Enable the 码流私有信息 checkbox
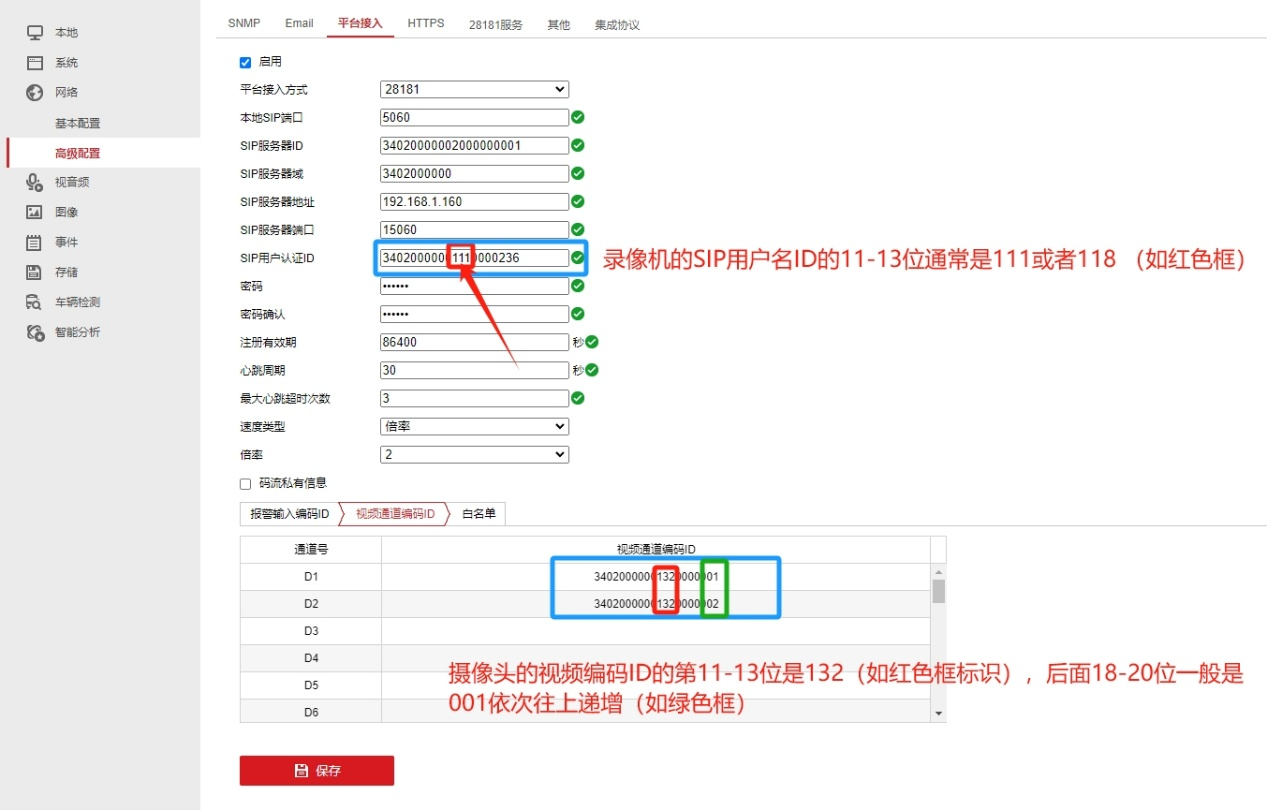 [245, 483]
